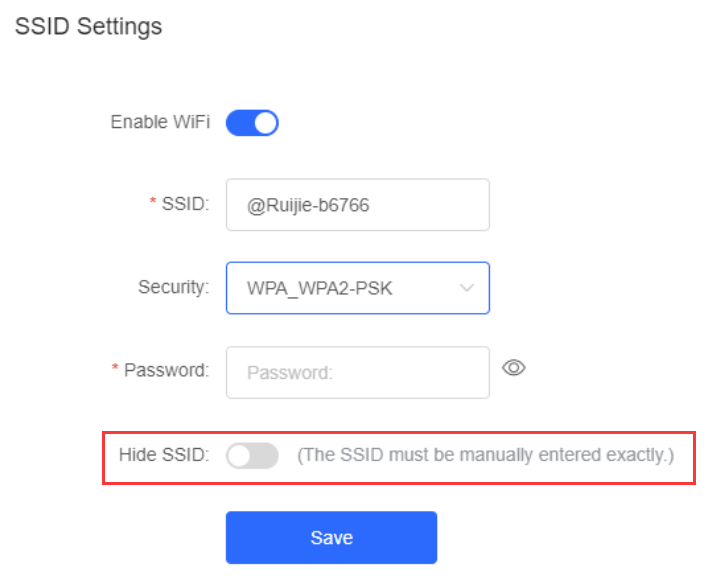Place cursor in the @Ruijie-b6766 text
The height and width of the screenshot is (585, 720).
point(308,205)
